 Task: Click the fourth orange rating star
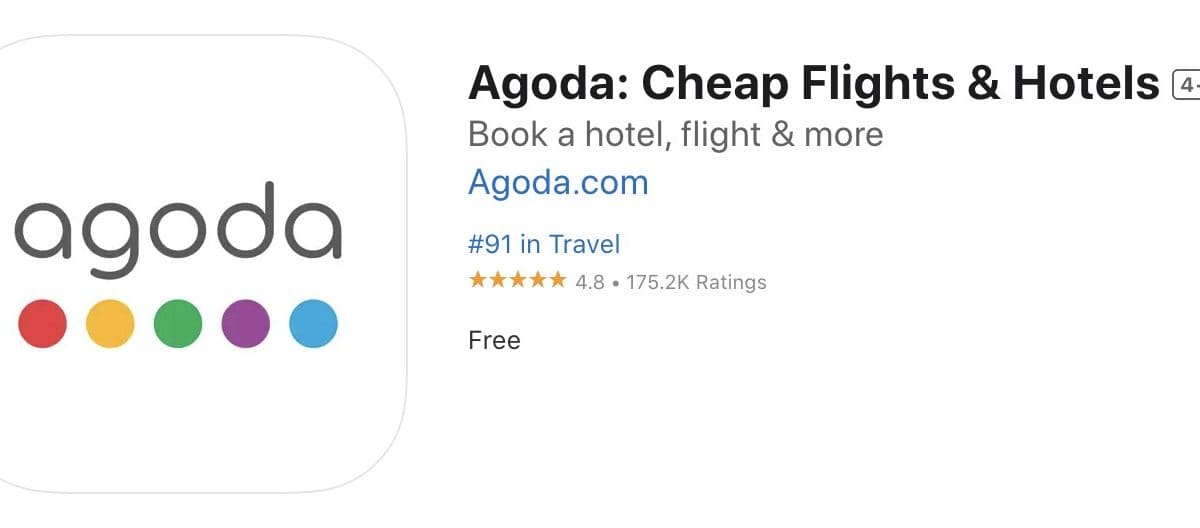tap(537, 281)
